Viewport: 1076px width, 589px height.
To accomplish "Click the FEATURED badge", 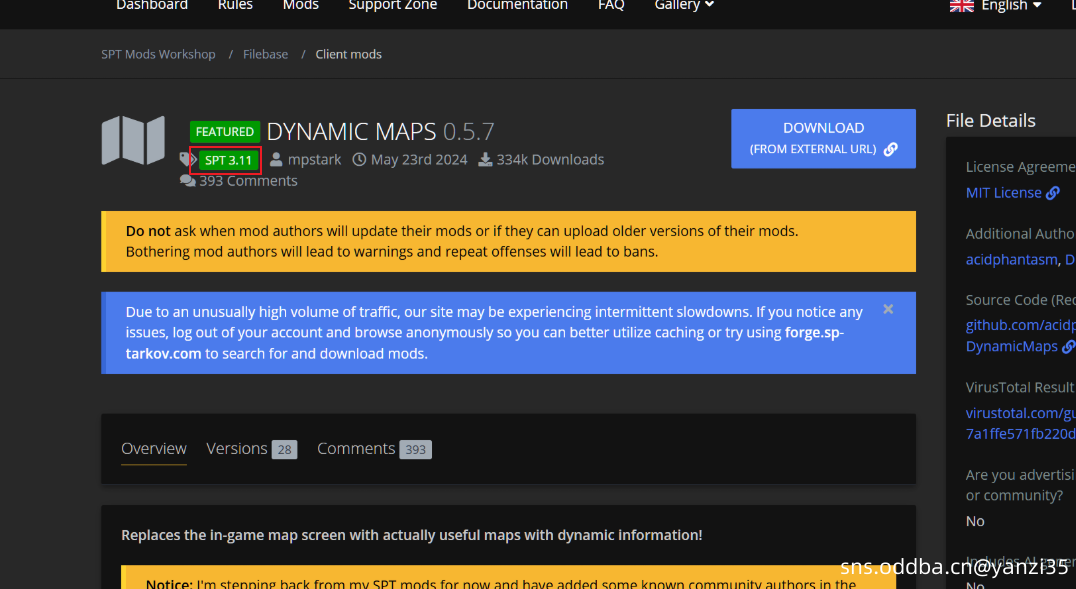I will pos(224,131).
